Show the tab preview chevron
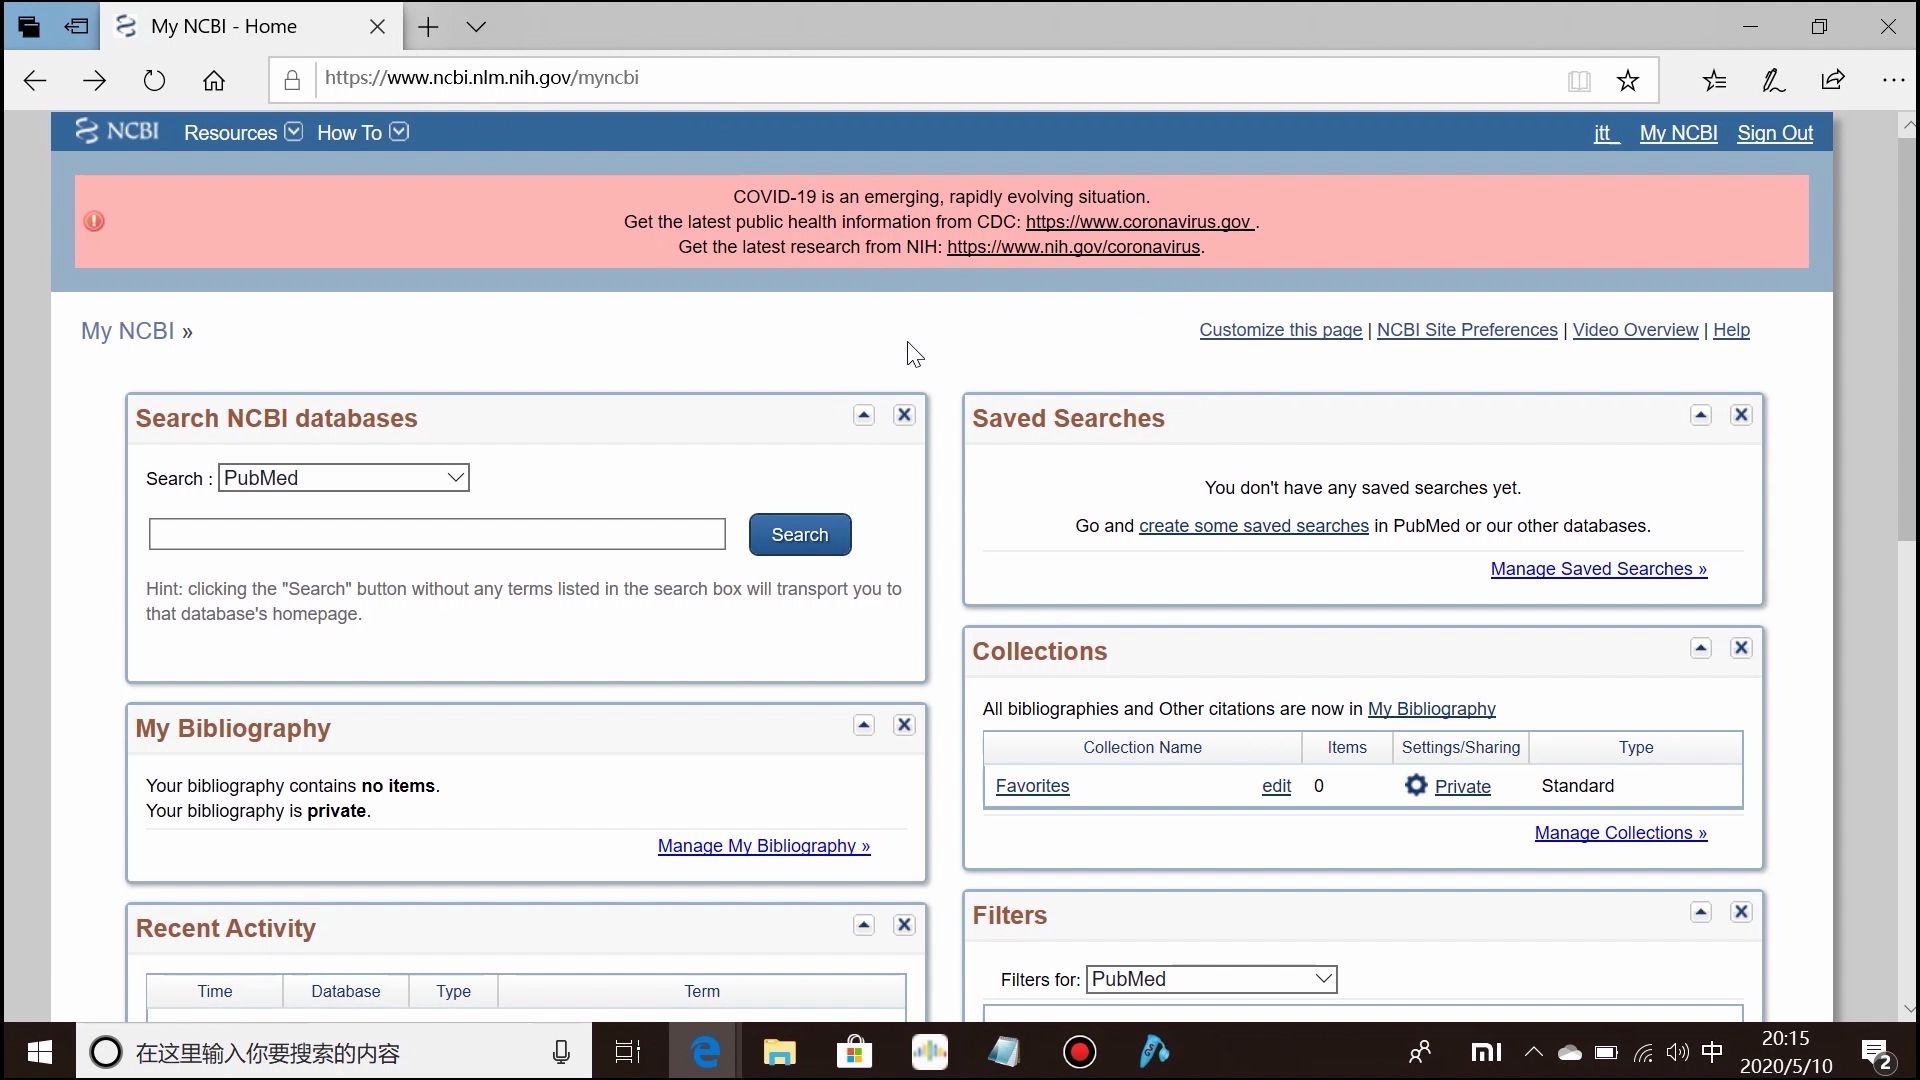1920x1080 pixels. point(476,27)
